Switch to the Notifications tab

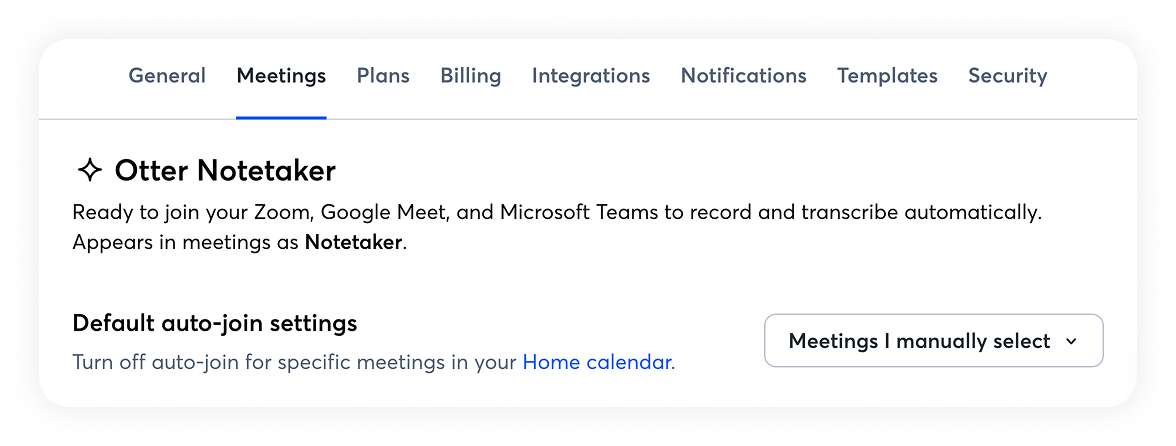click(x=743, y=76)
